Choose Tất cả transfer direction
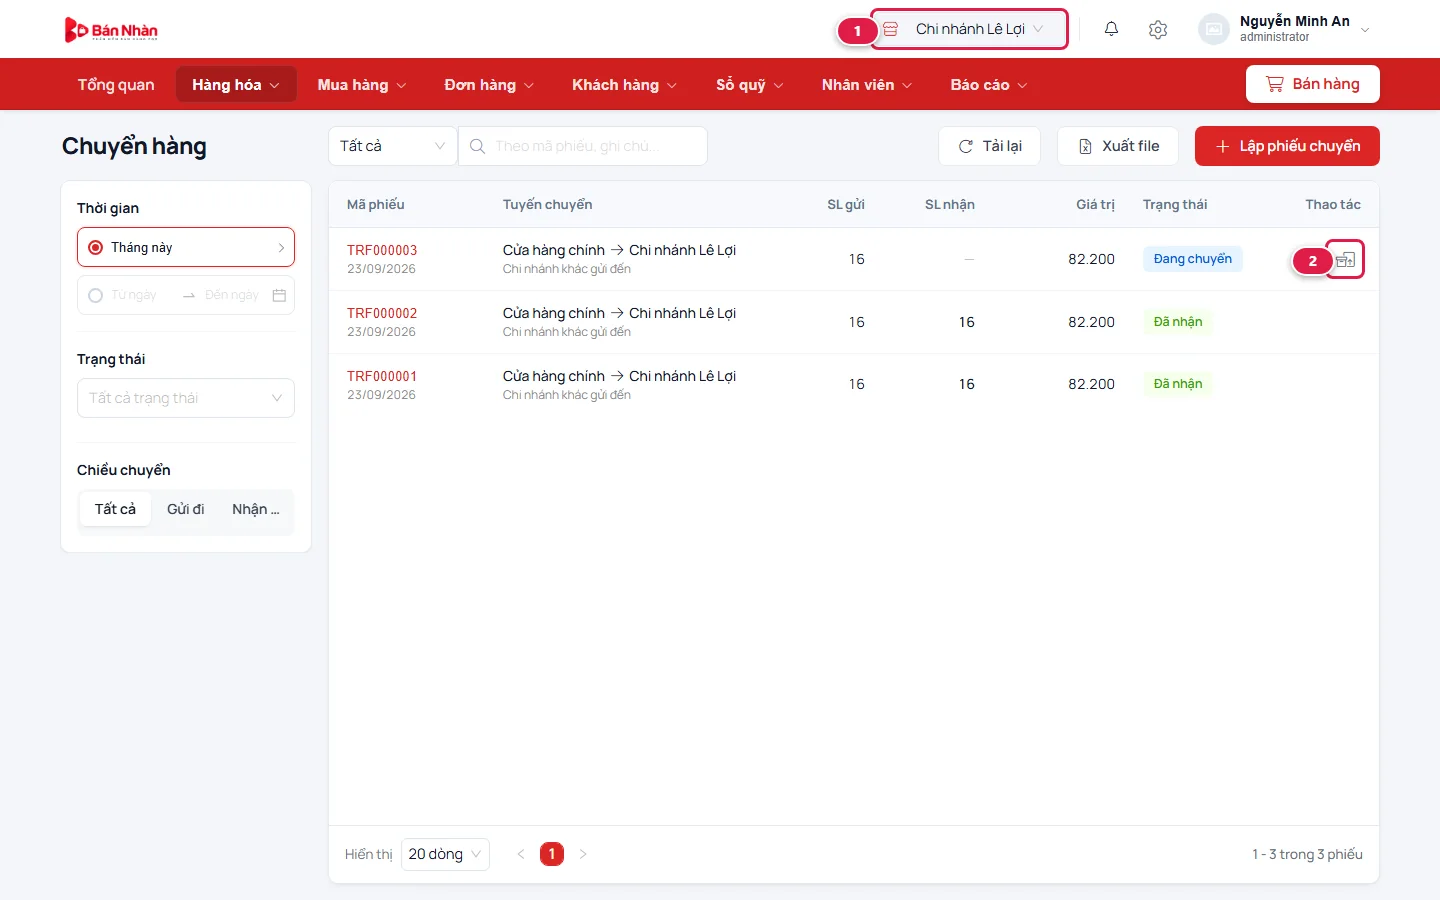Screen dimensions: 1440x900 (115, 509)
